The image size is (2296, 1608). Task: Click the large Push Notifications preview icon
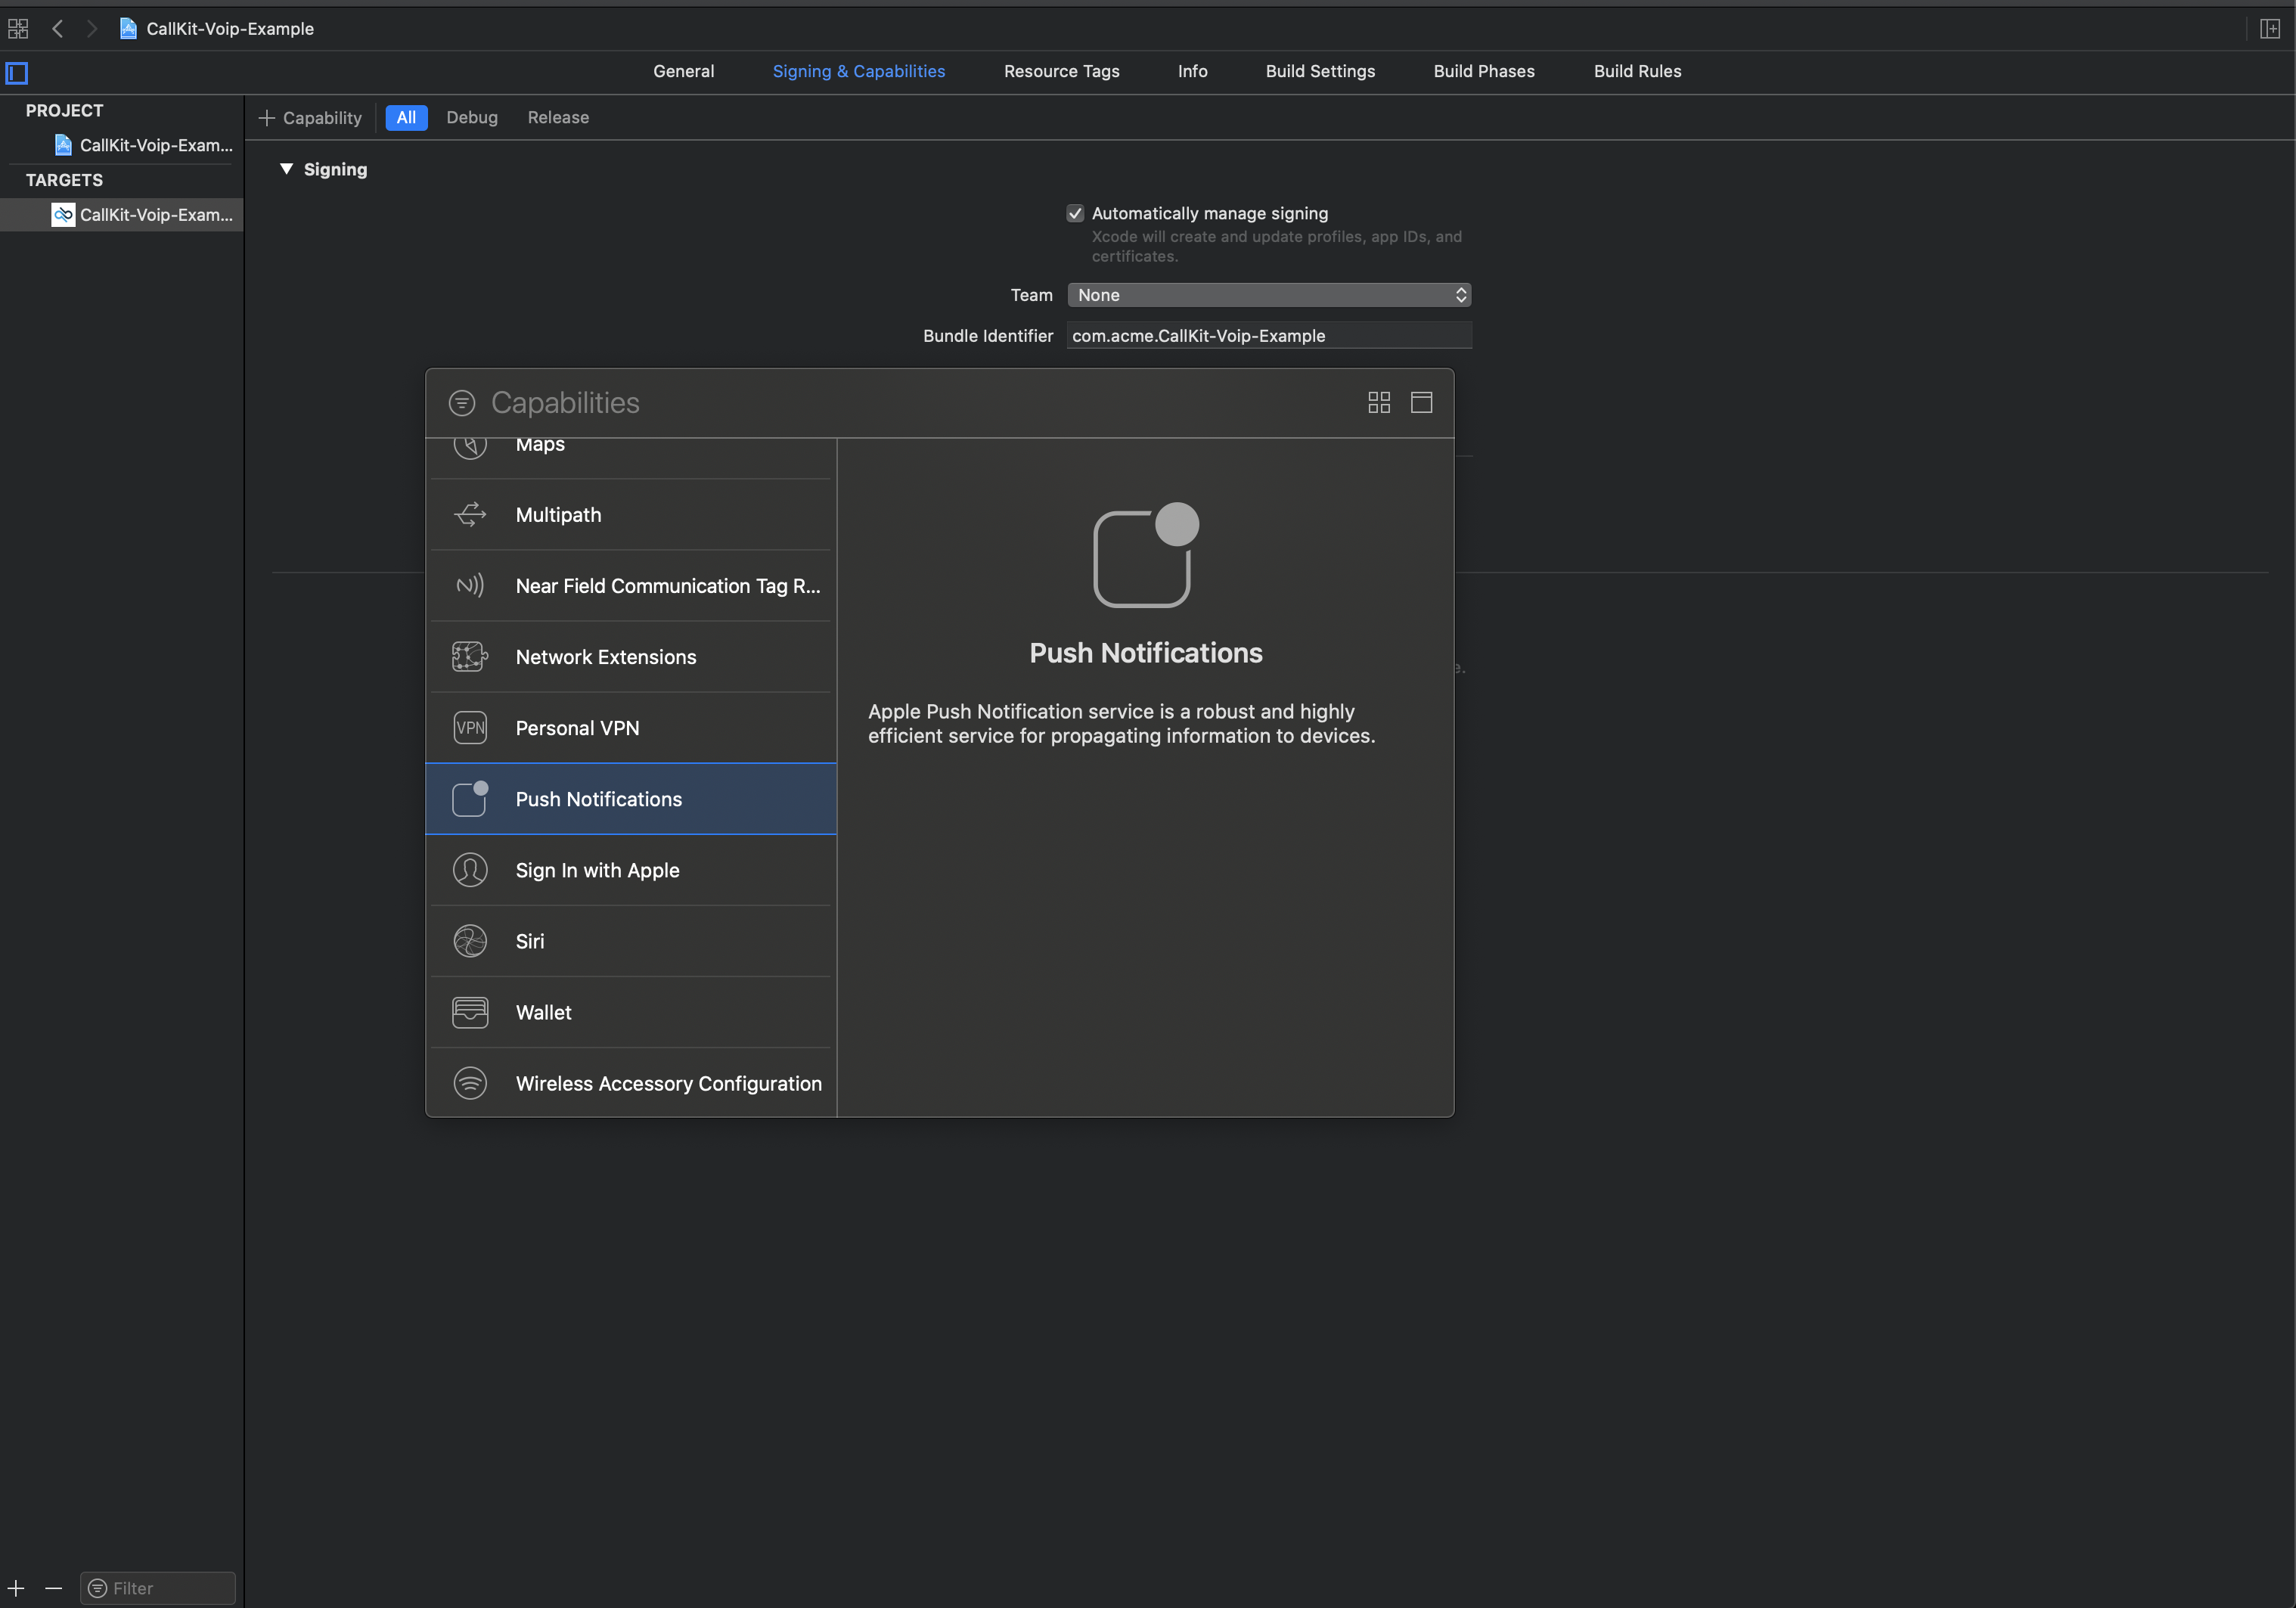(1146, 555)
